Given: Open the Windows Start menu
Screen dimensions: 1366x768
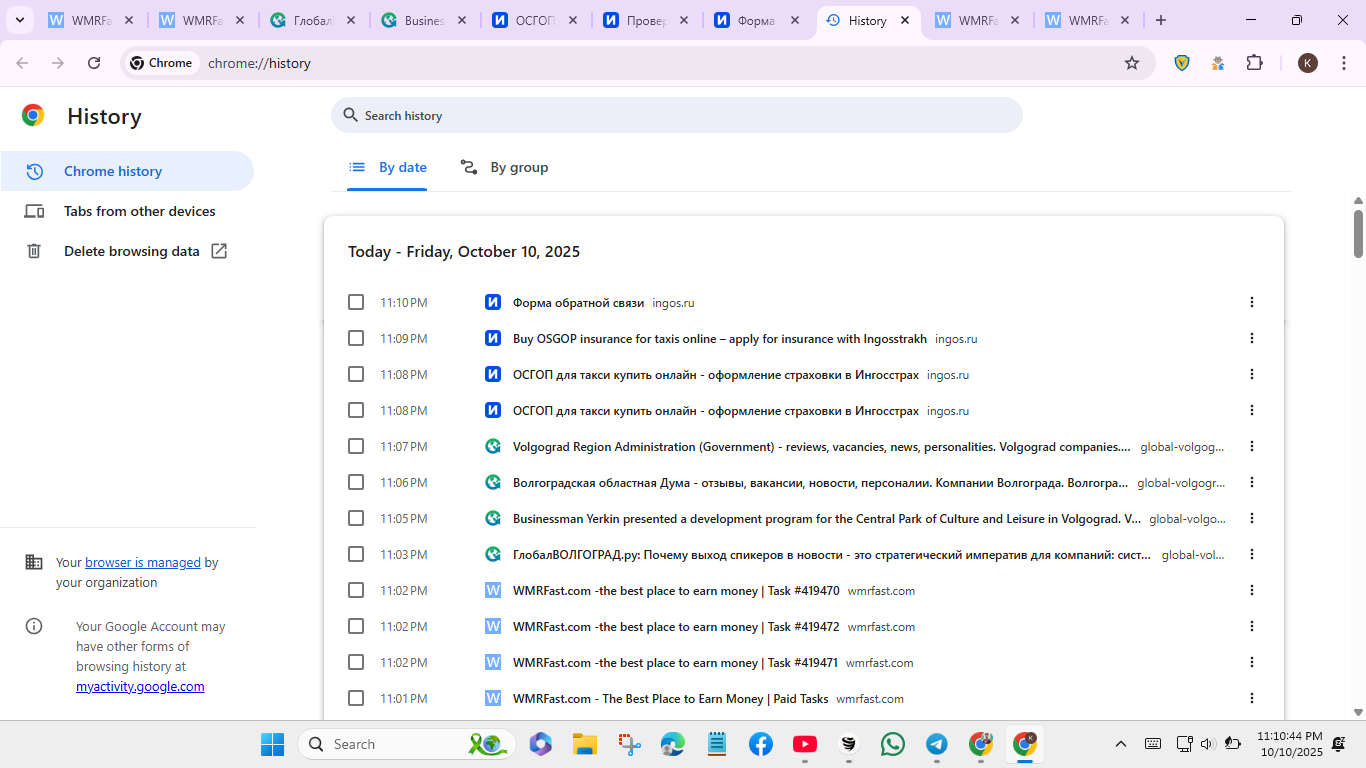Looking at the screenshot, I should (272, 744).
